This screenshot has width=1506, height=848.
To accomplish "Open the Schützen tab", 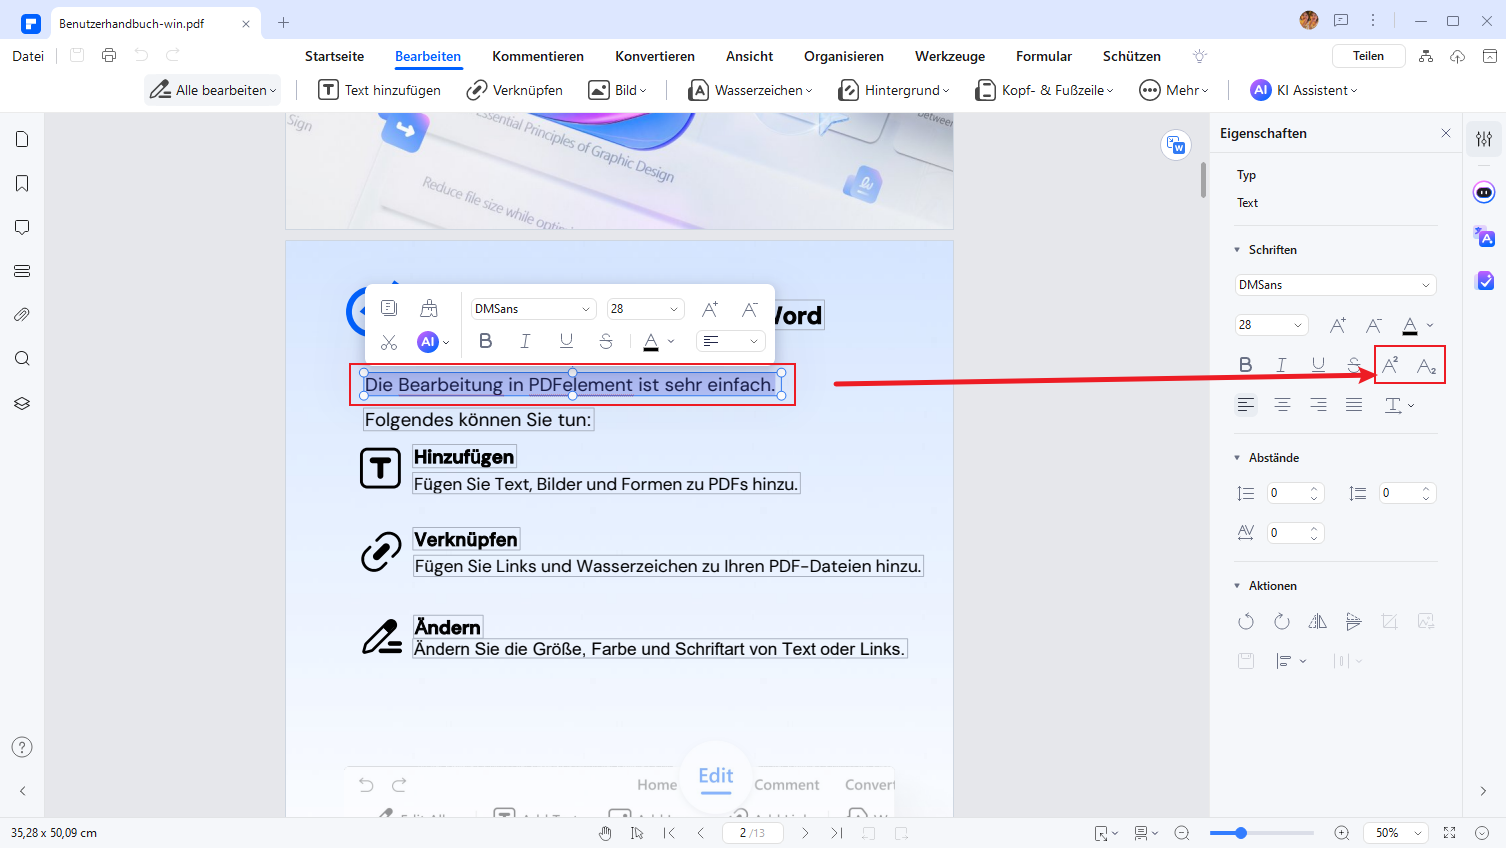I will 1132,56.
